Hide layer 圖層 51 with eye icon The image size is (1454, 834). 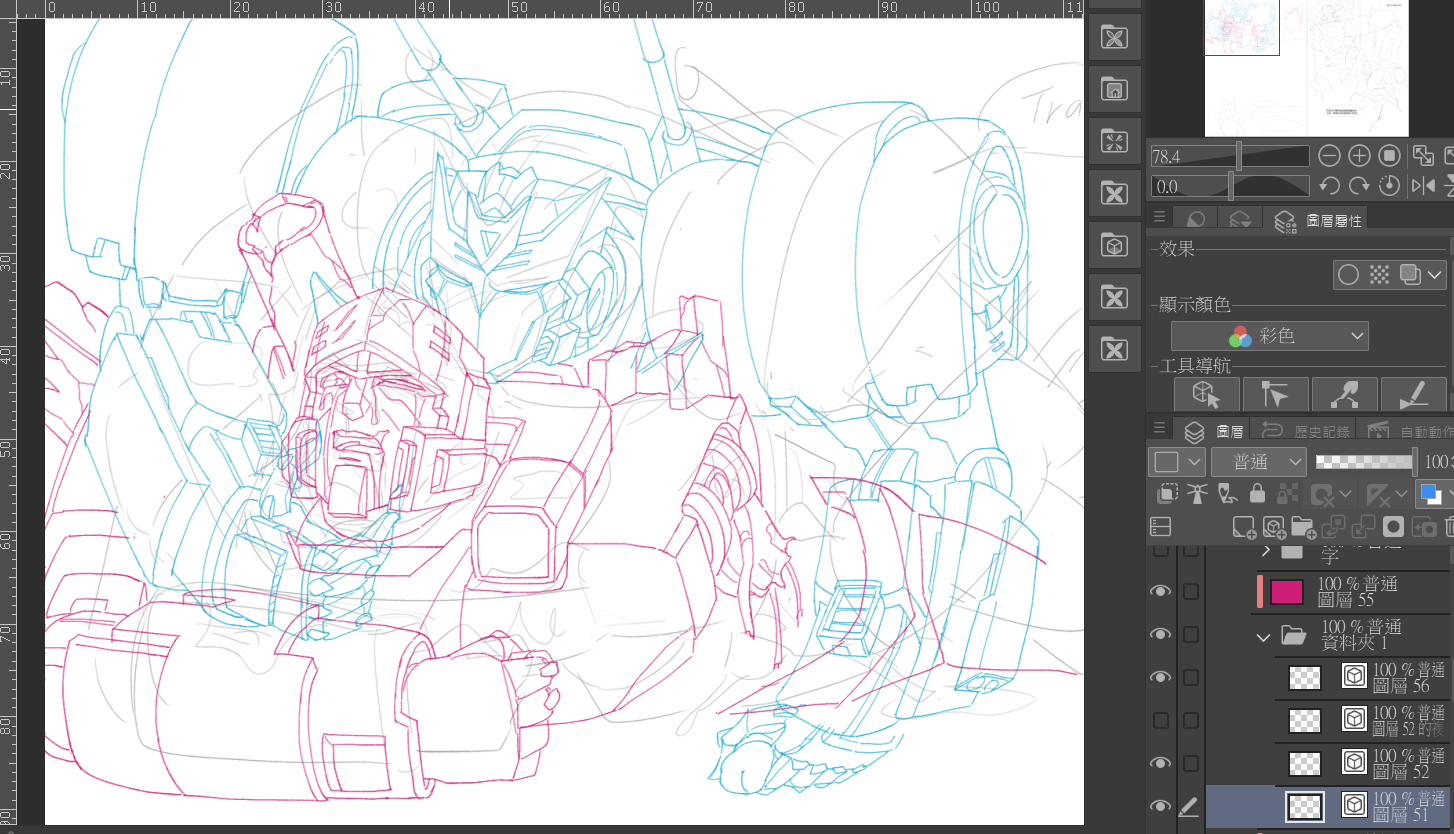pos(1160,806)
